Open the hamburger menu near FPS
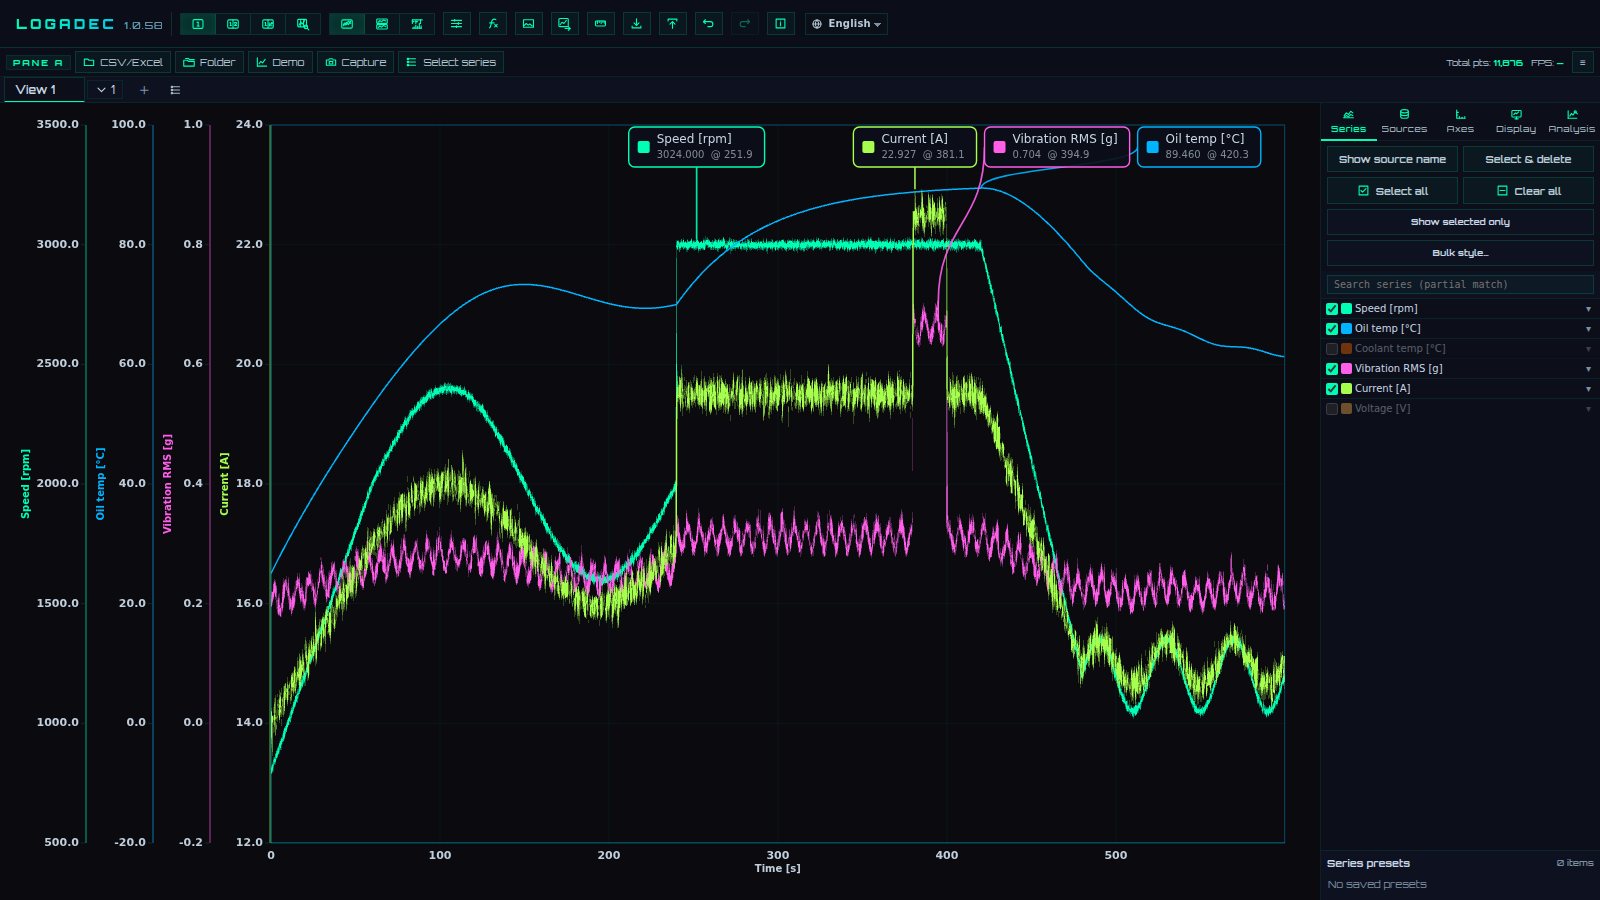Viewport: 1600px width, 900px height. tap(1582, 63)
